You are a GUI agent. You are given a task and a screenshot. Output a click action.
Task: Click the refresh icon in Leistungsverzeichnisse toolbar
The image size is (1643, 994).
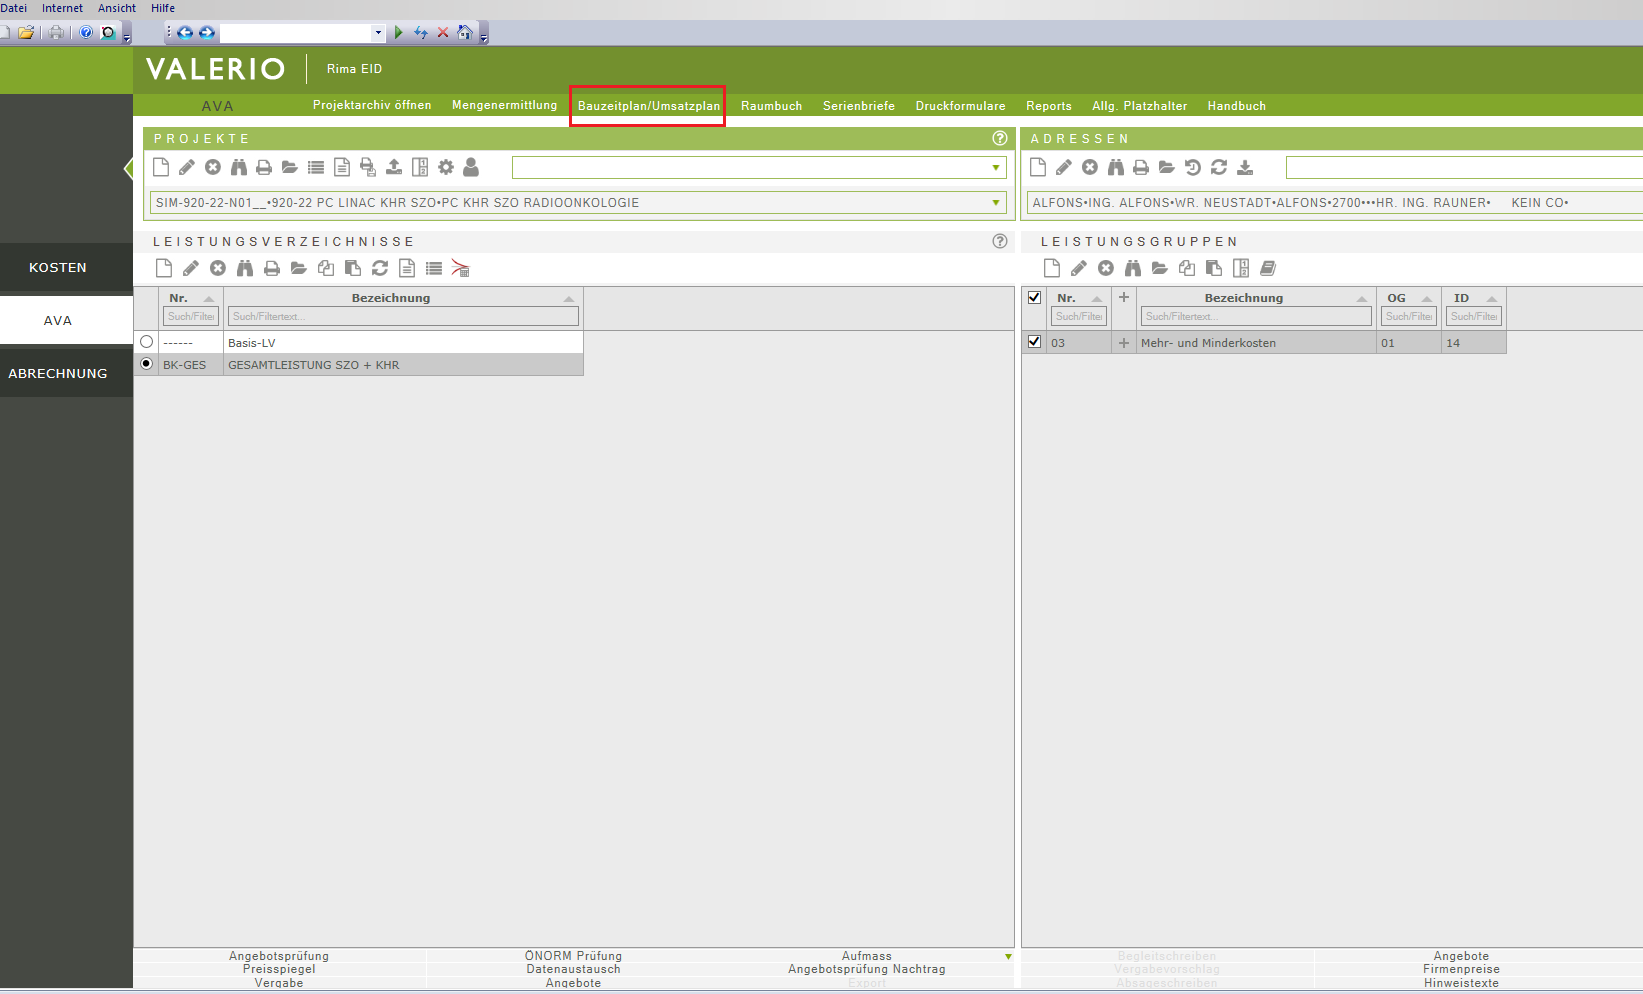tap(380, 268)
